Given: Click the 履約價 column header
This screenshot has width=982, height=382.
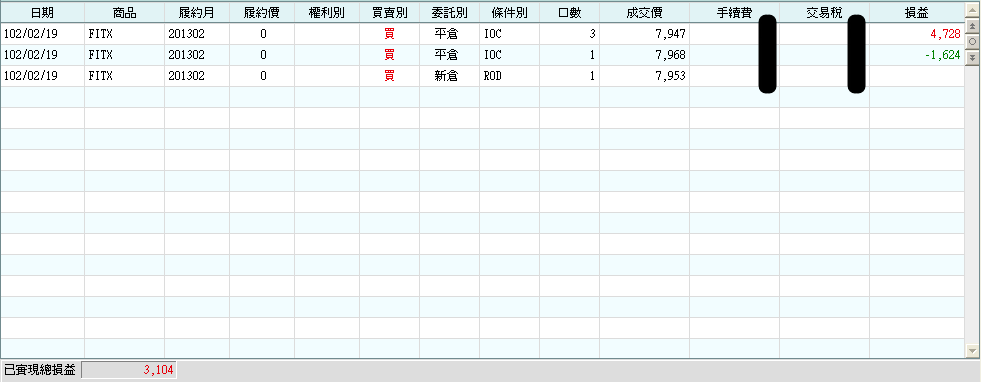Looking at the screenshot, I should [x=262, y=12].
